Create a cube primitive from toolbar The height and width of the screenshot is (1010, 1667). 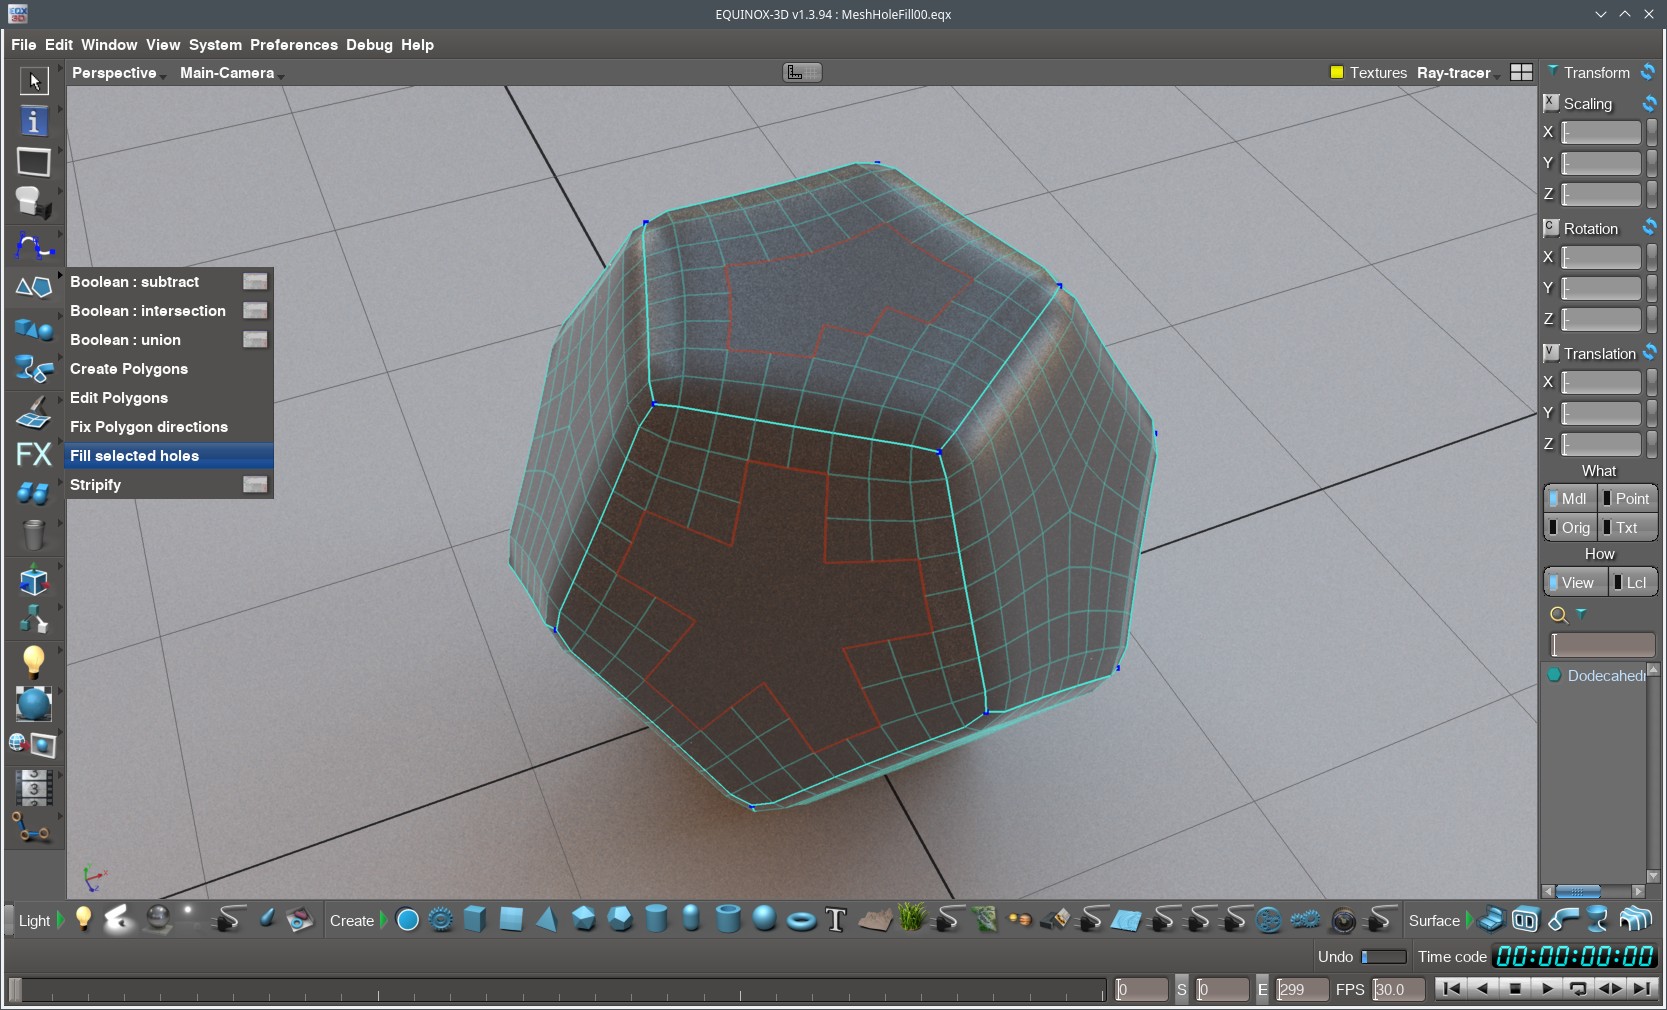(475, 919)
